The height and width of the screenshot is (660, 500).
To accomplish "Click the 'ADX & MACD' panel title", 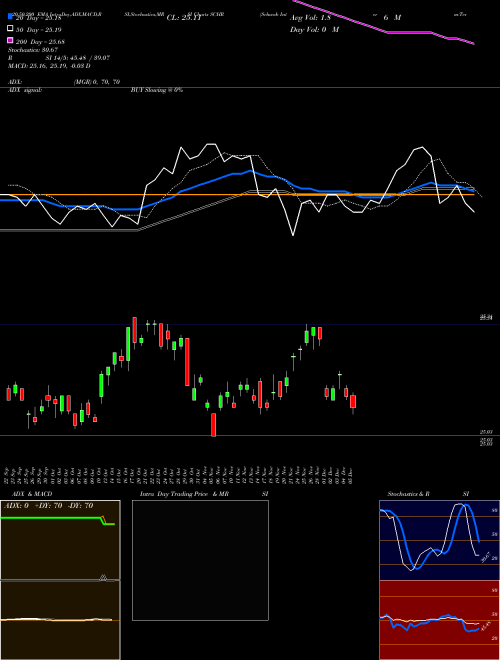I will click(x=32, y=494).
